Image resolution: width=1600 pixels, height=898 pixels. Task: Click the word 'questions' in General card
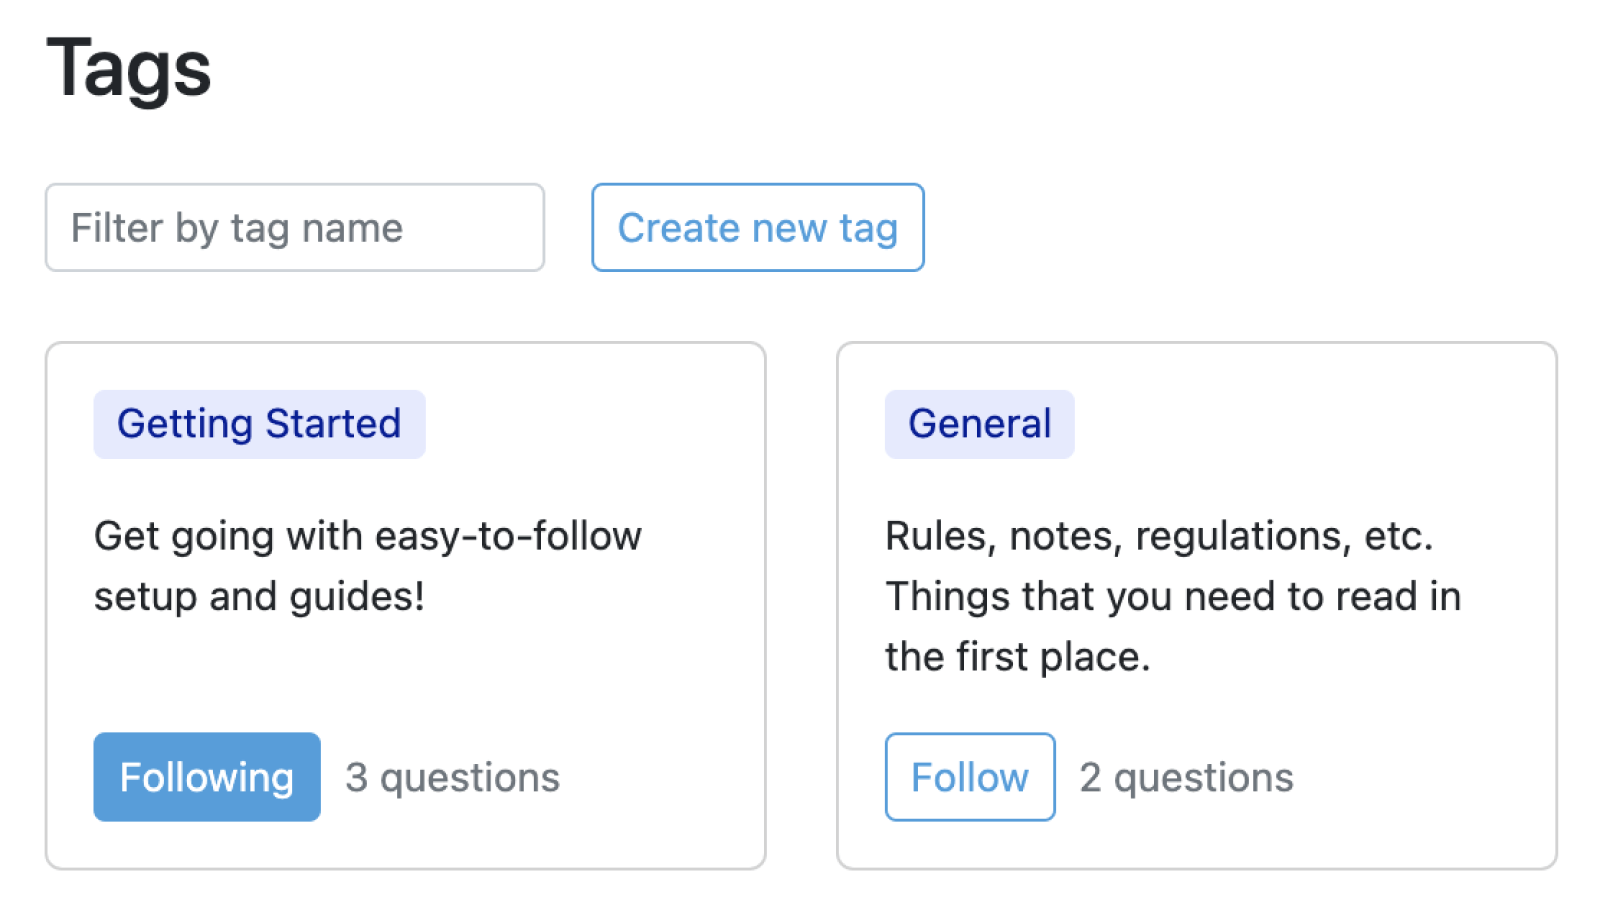[x=1203, y=778]
